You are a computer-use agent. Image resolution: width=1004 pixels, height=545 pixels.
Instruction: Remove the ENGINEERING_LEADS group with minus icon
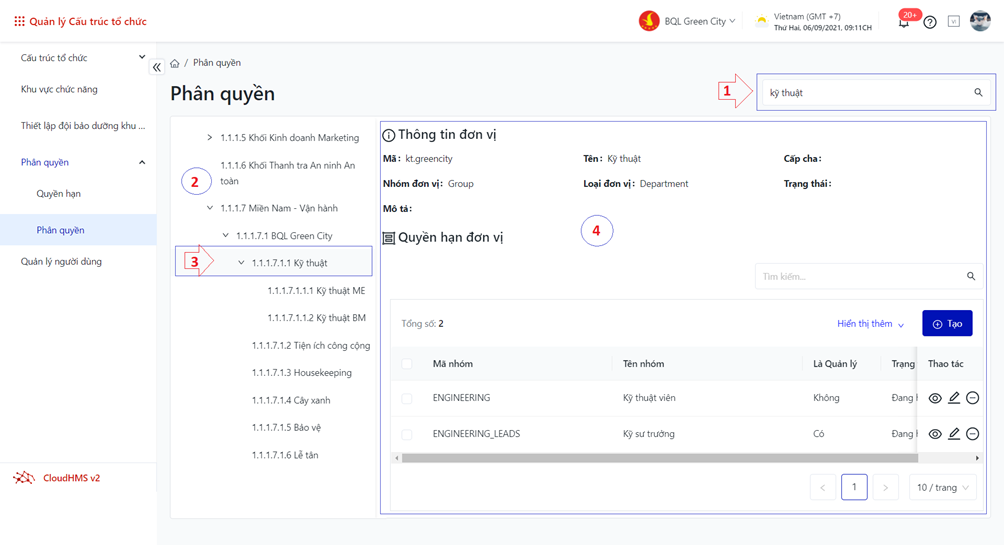[972, 434]
